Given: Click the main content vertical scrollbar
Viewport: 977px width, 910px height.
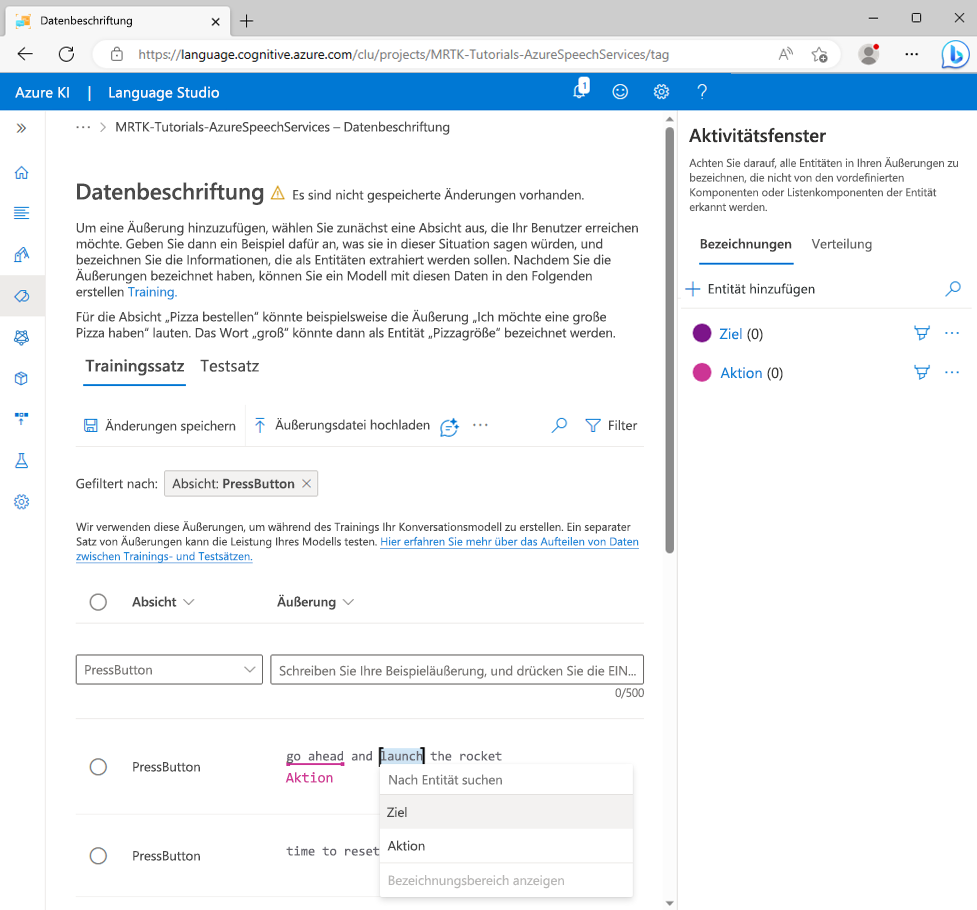Looking at the screenshot, I should pos(670,340).
